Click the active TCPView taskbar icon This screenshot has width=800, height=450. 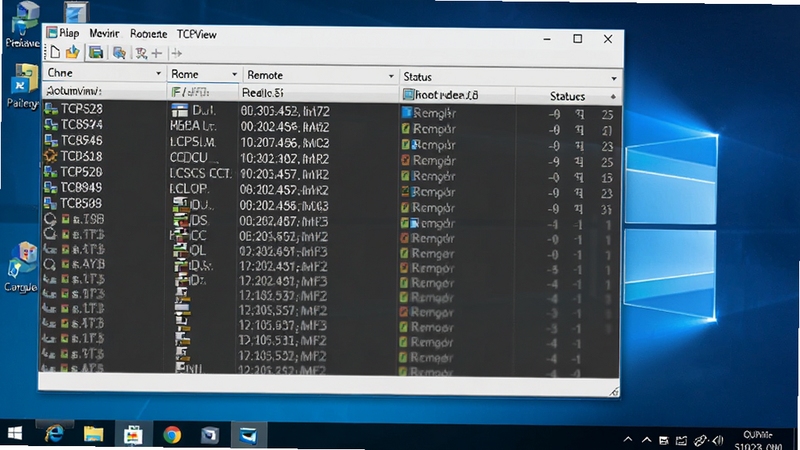pos(248,436)
